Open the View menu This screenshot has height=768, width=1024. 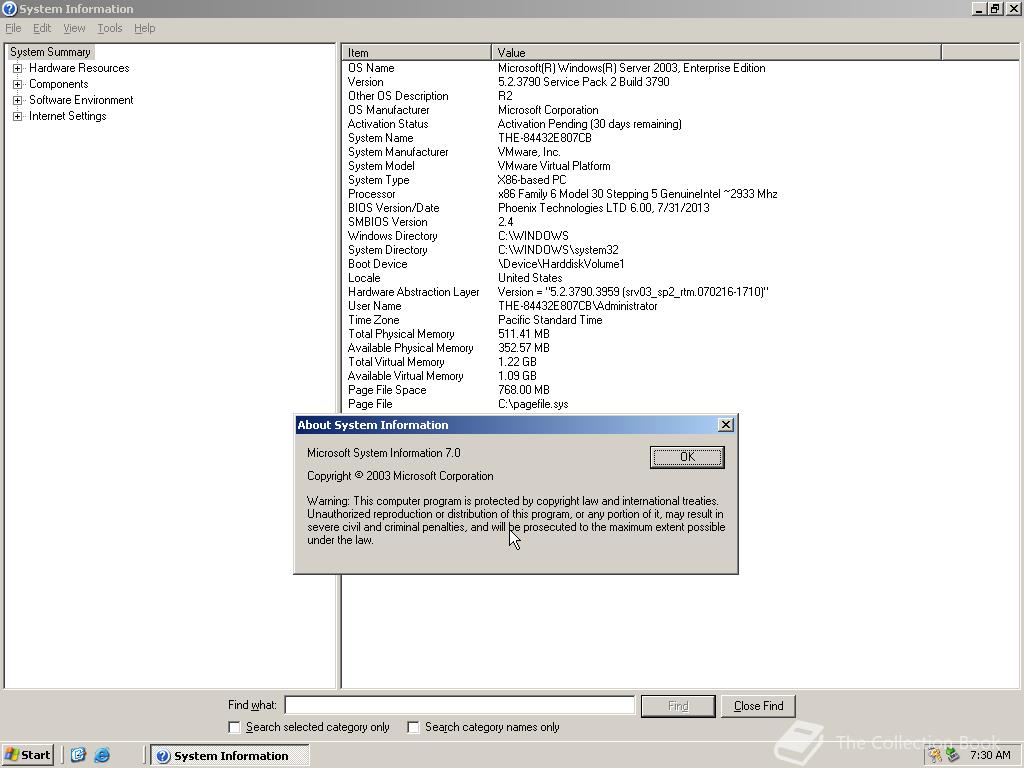tap(74, 28)
